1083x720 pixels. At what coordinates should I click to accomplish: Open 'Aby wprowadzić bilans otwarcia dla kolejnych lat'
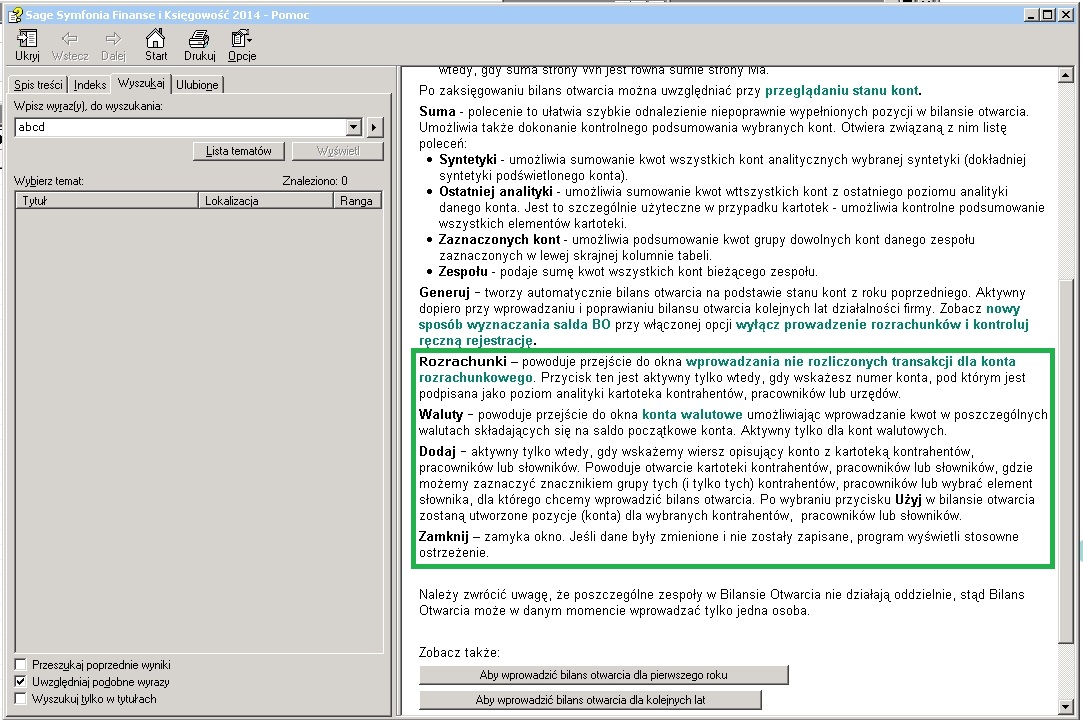[x=591, y=700]
